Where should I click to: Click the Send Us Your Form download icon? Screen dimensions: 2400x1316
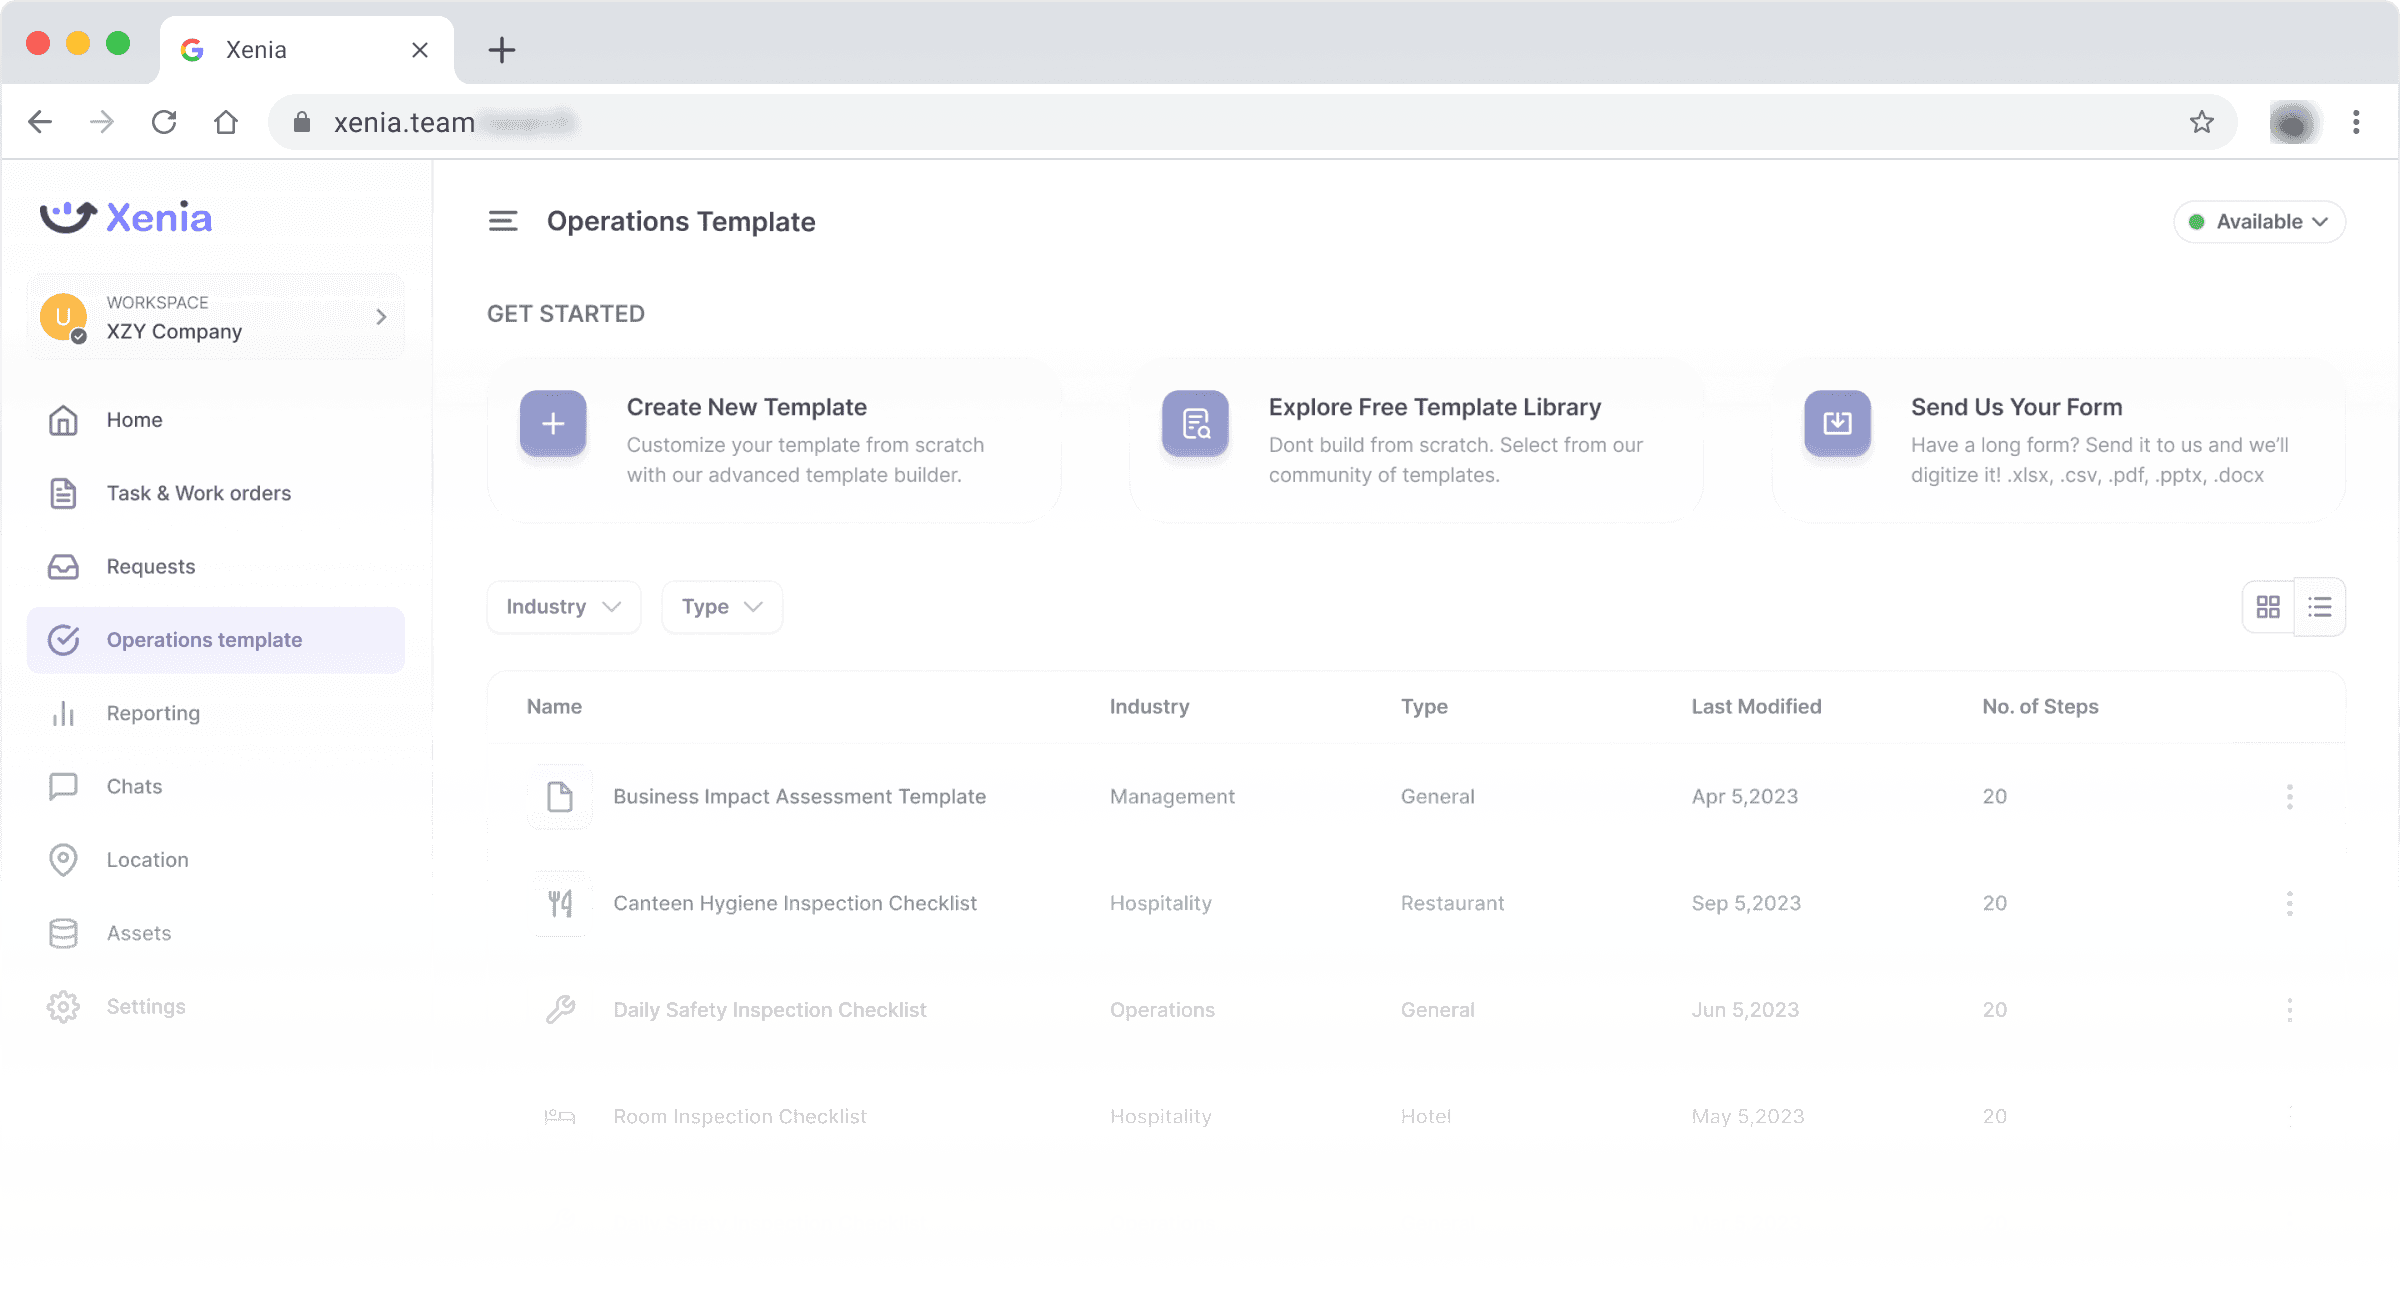click(x=1837, y=423)
